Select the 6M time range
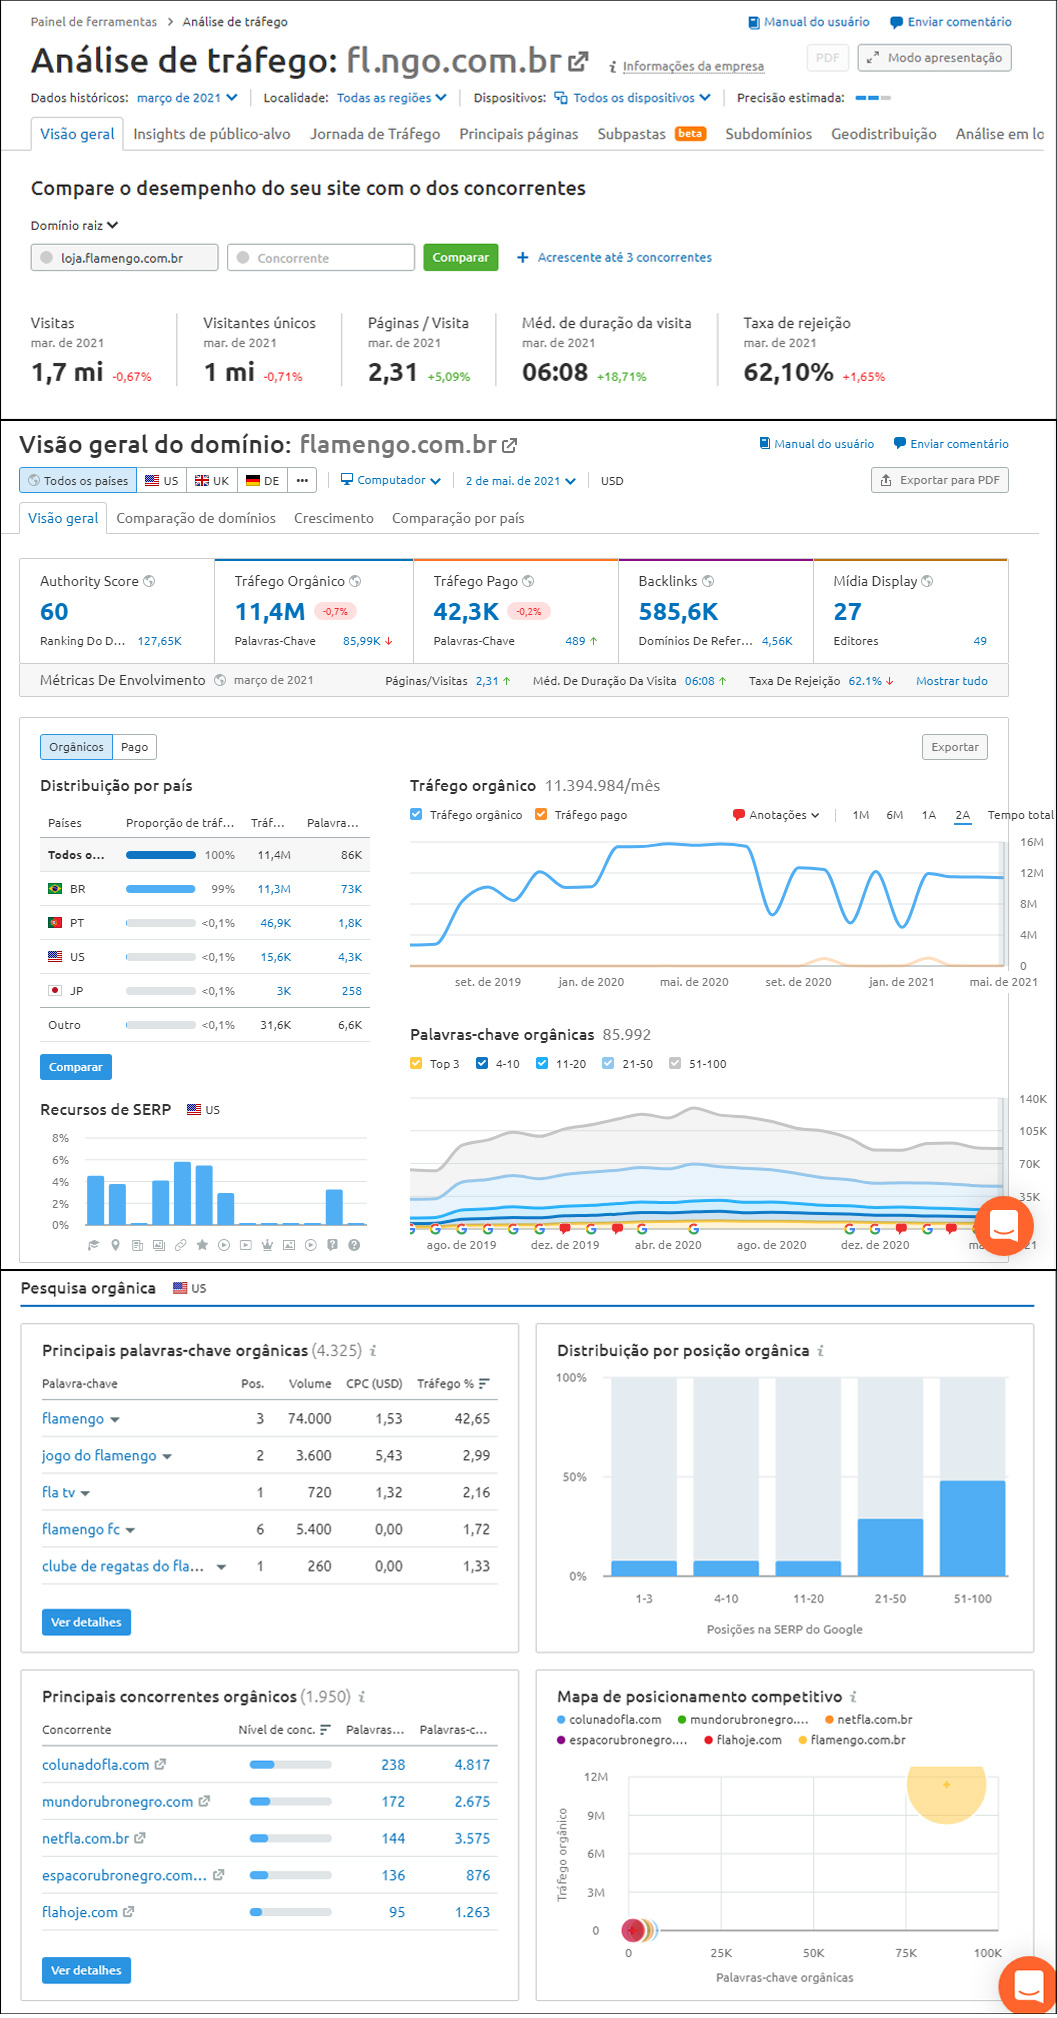 click(895, 815)
